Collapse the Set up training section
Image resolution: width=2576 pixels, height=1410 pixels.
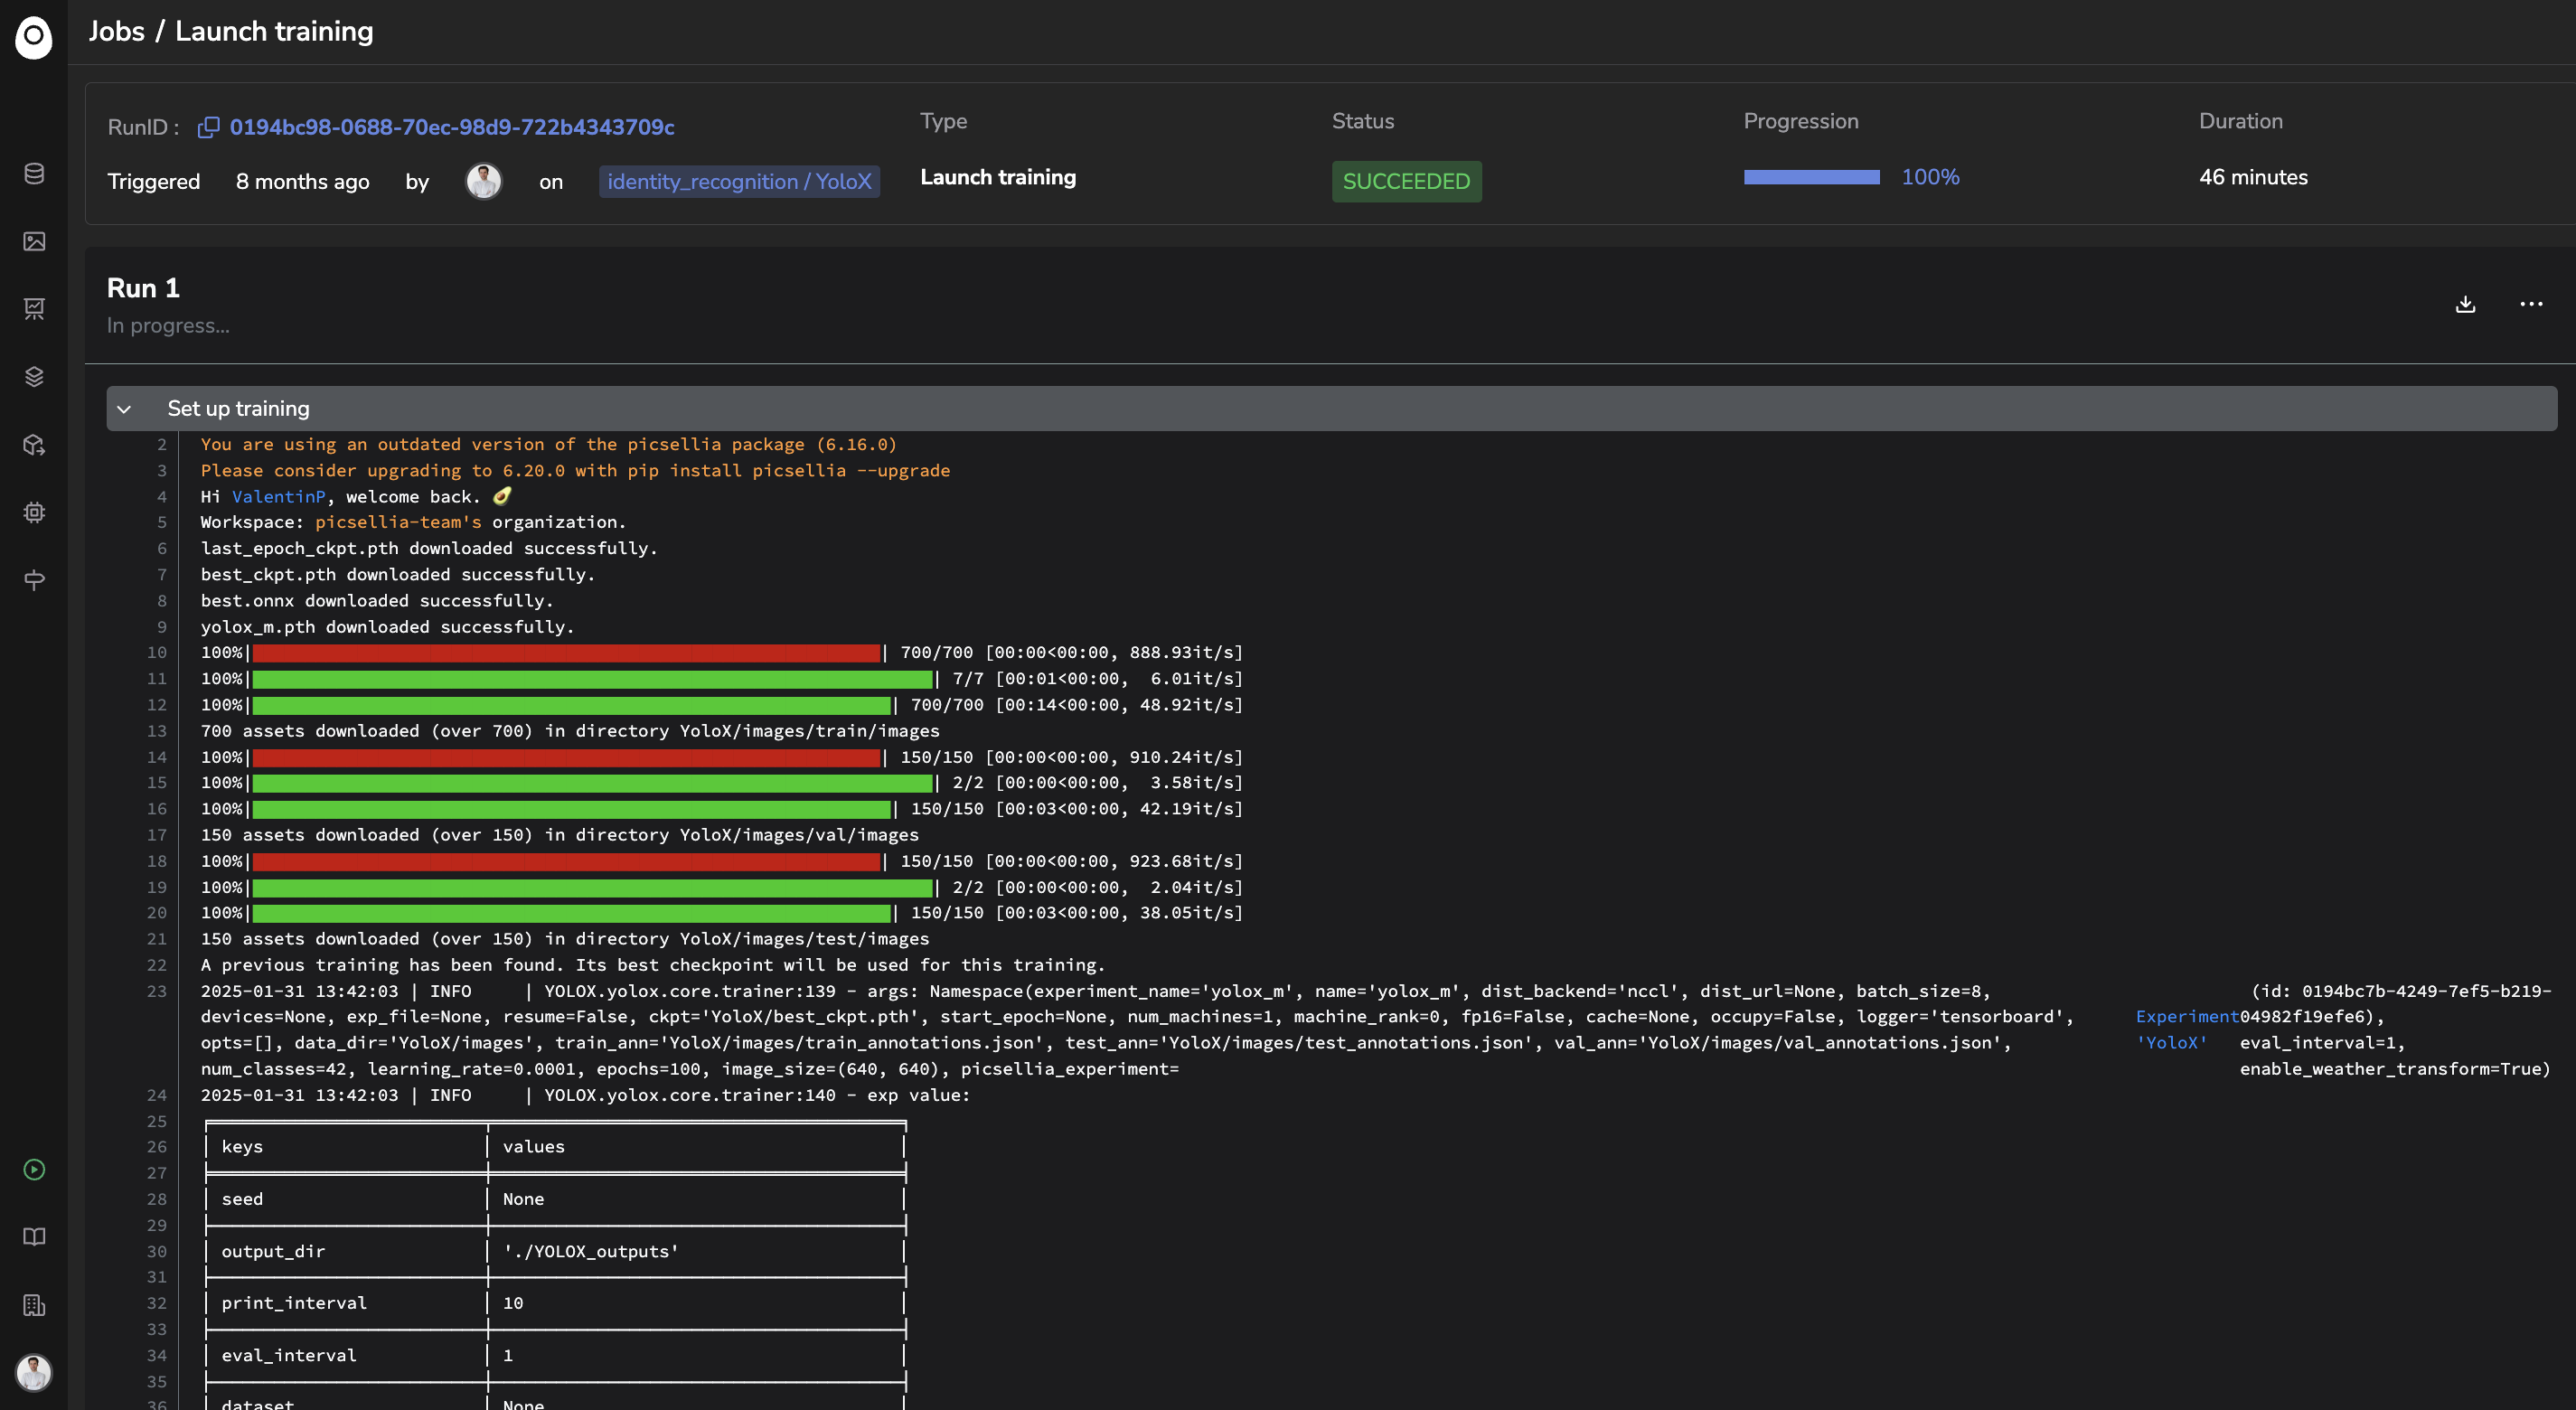tap(124, 409)
